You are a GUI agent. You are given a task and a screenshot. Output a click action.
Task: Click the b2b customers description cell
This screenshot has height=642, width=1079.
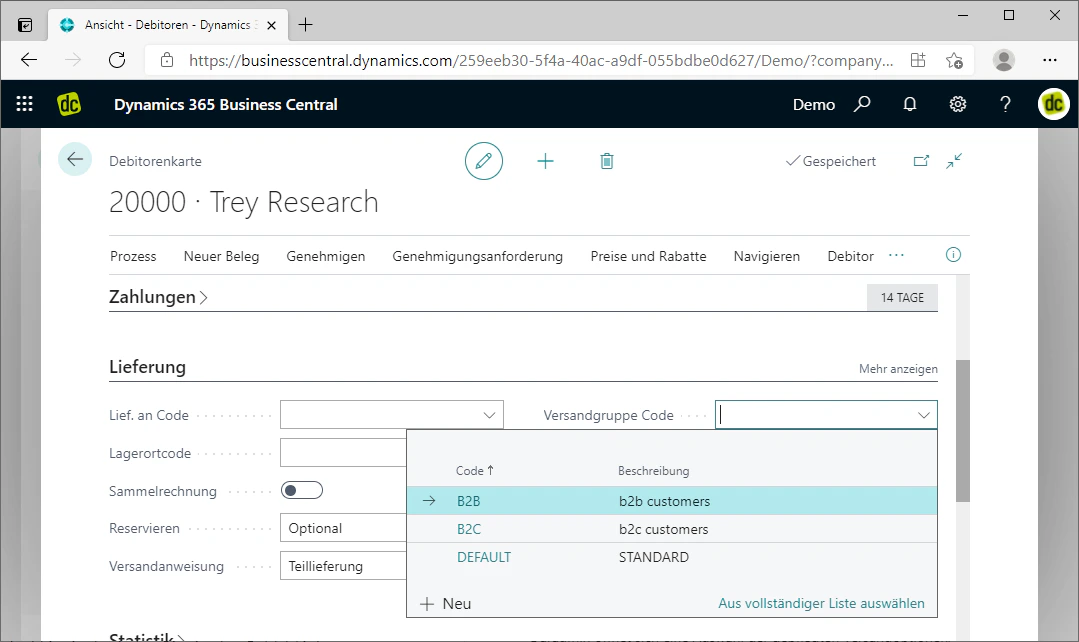pyautogui.click(x=664, y=501)
